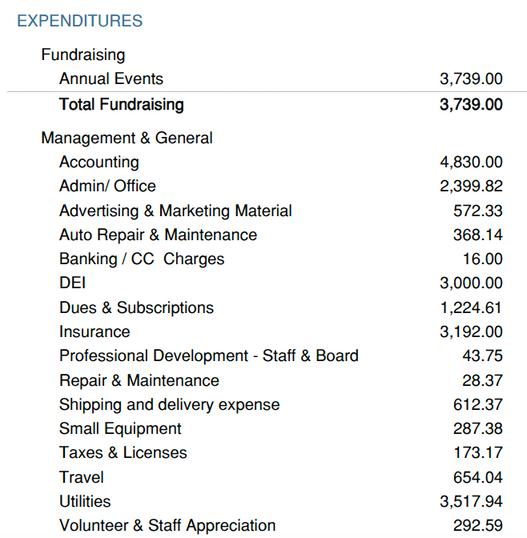Click the EXPENDITURES section heading
527x538 pixels.
pos(80,21)
